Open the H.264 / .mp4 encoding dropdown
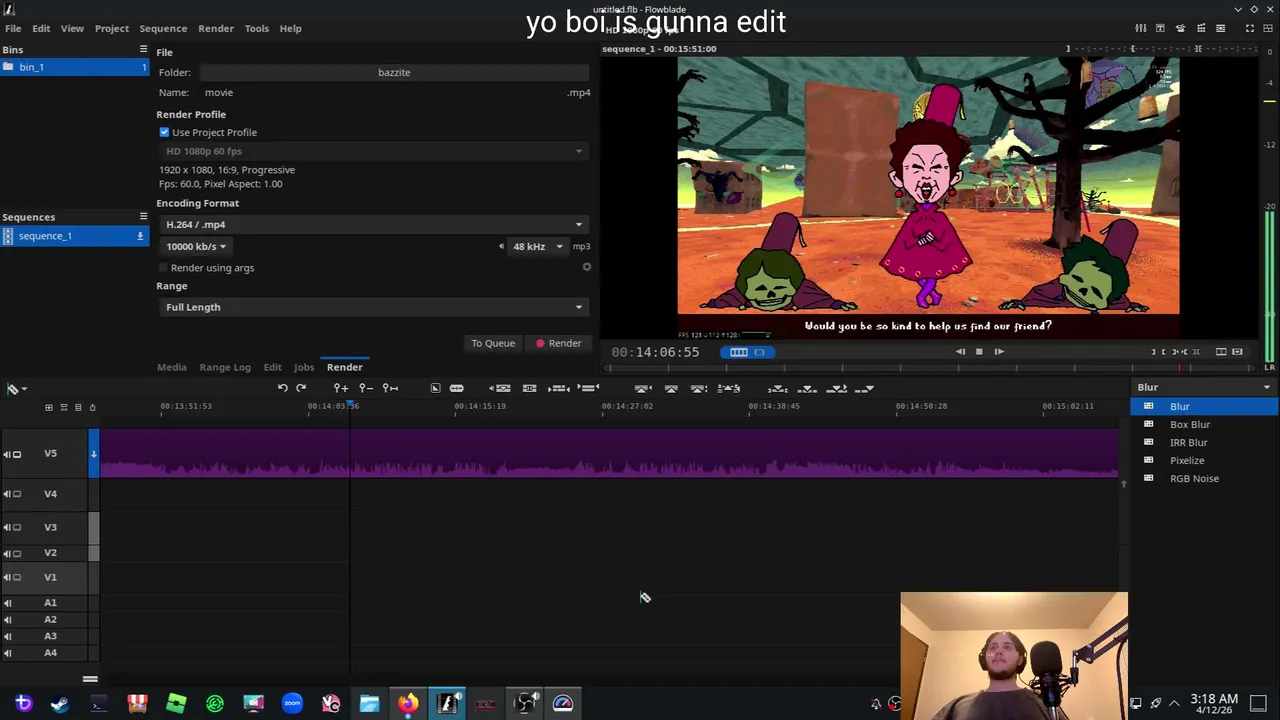The width and height of the screenshot is (1280, 720). [x=374, y=224]
